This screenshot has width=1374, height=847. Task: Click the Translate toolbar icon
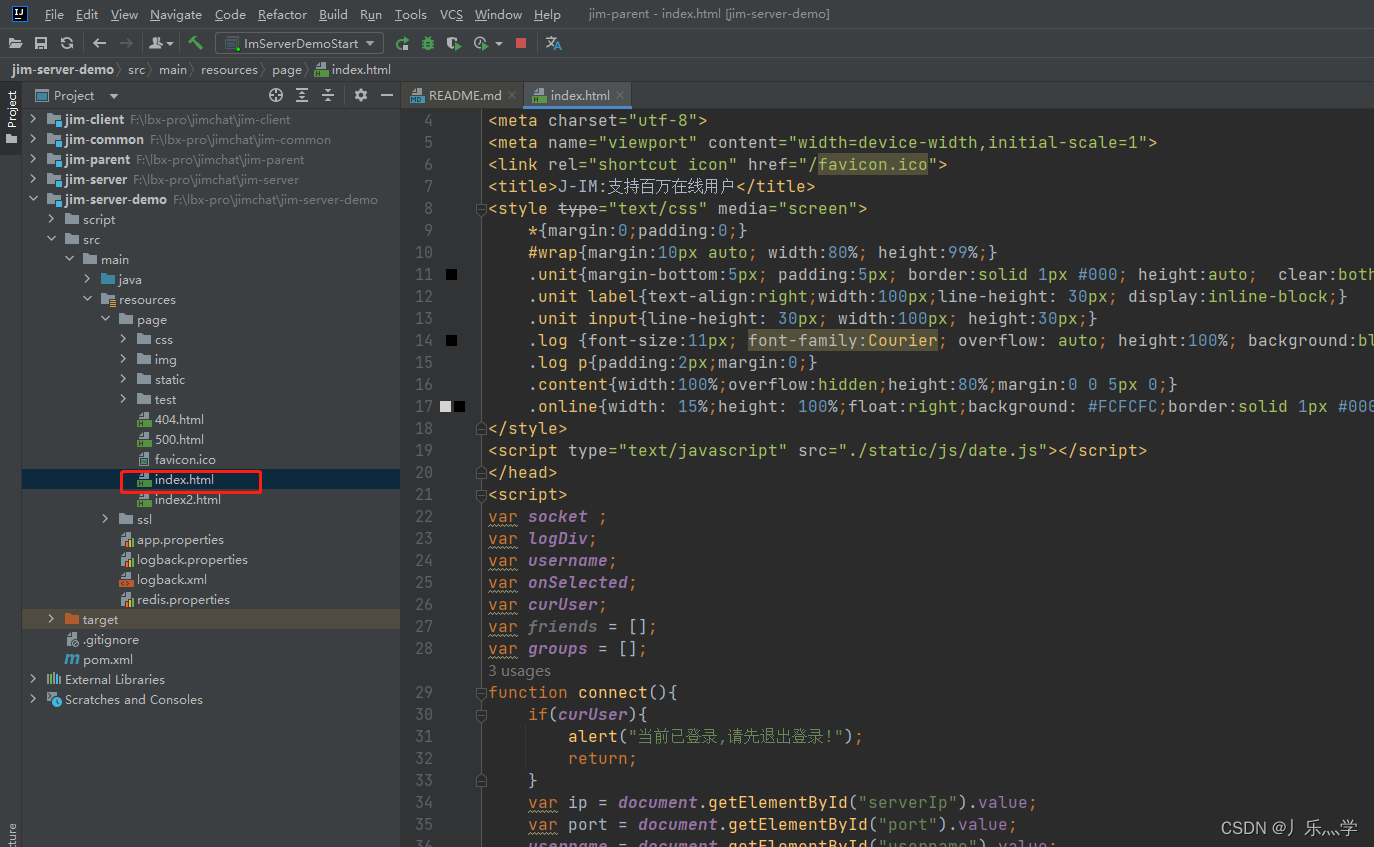[x=554, y=43]
